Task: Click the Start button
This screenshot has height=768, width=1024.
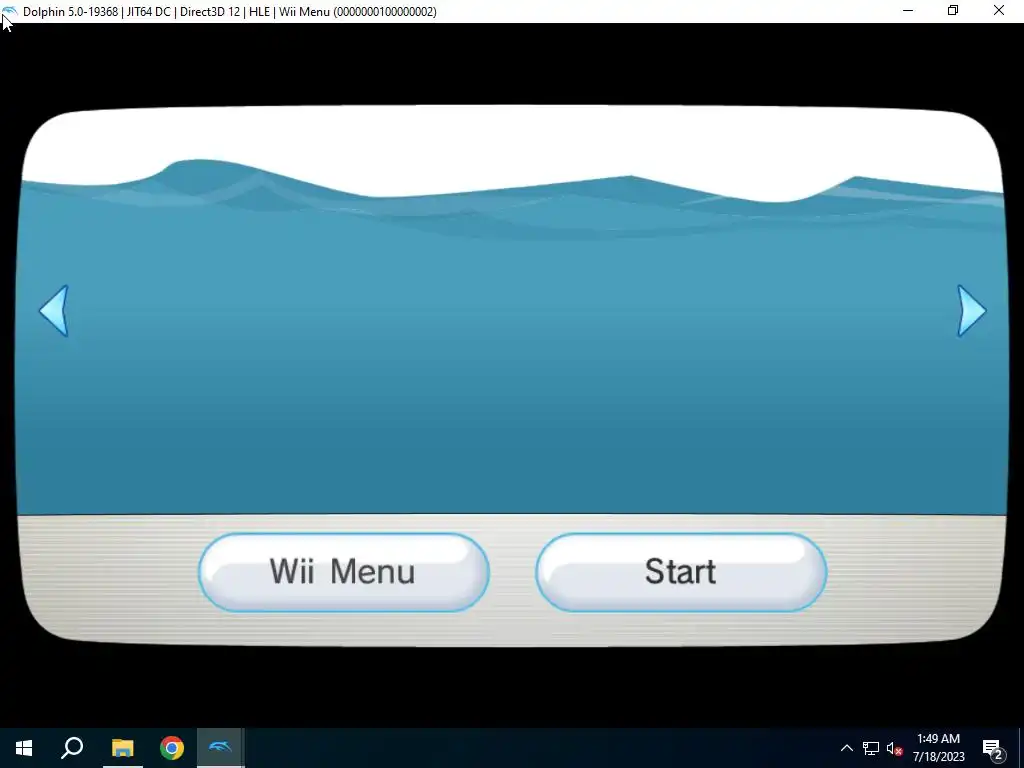Action: coord(681,572)
